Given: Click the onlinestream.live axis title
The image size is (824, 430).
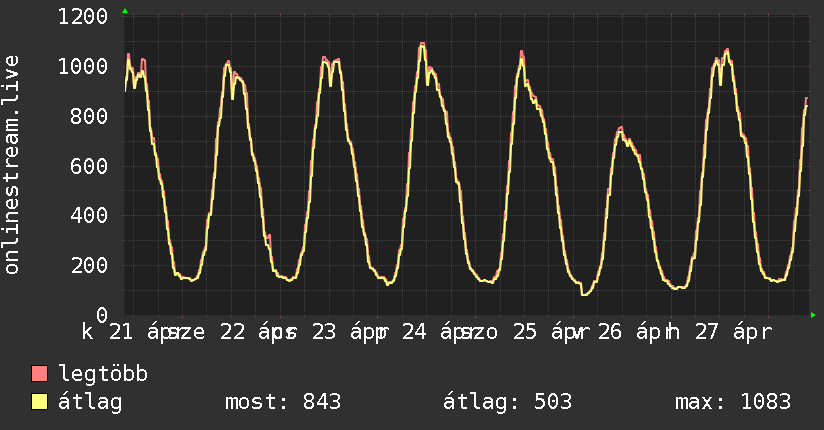Looking at the screenshot, I should click(x=12, y=179).
